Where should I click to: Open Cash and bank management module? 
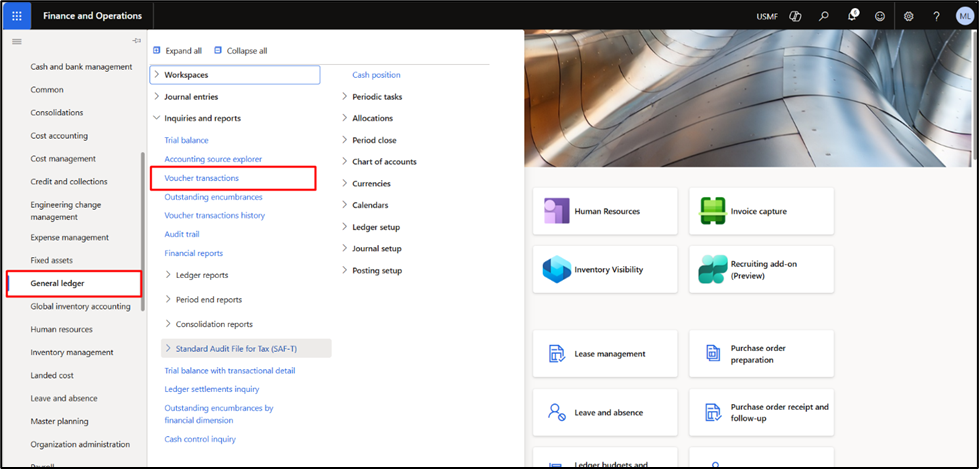tap(81, 67)
